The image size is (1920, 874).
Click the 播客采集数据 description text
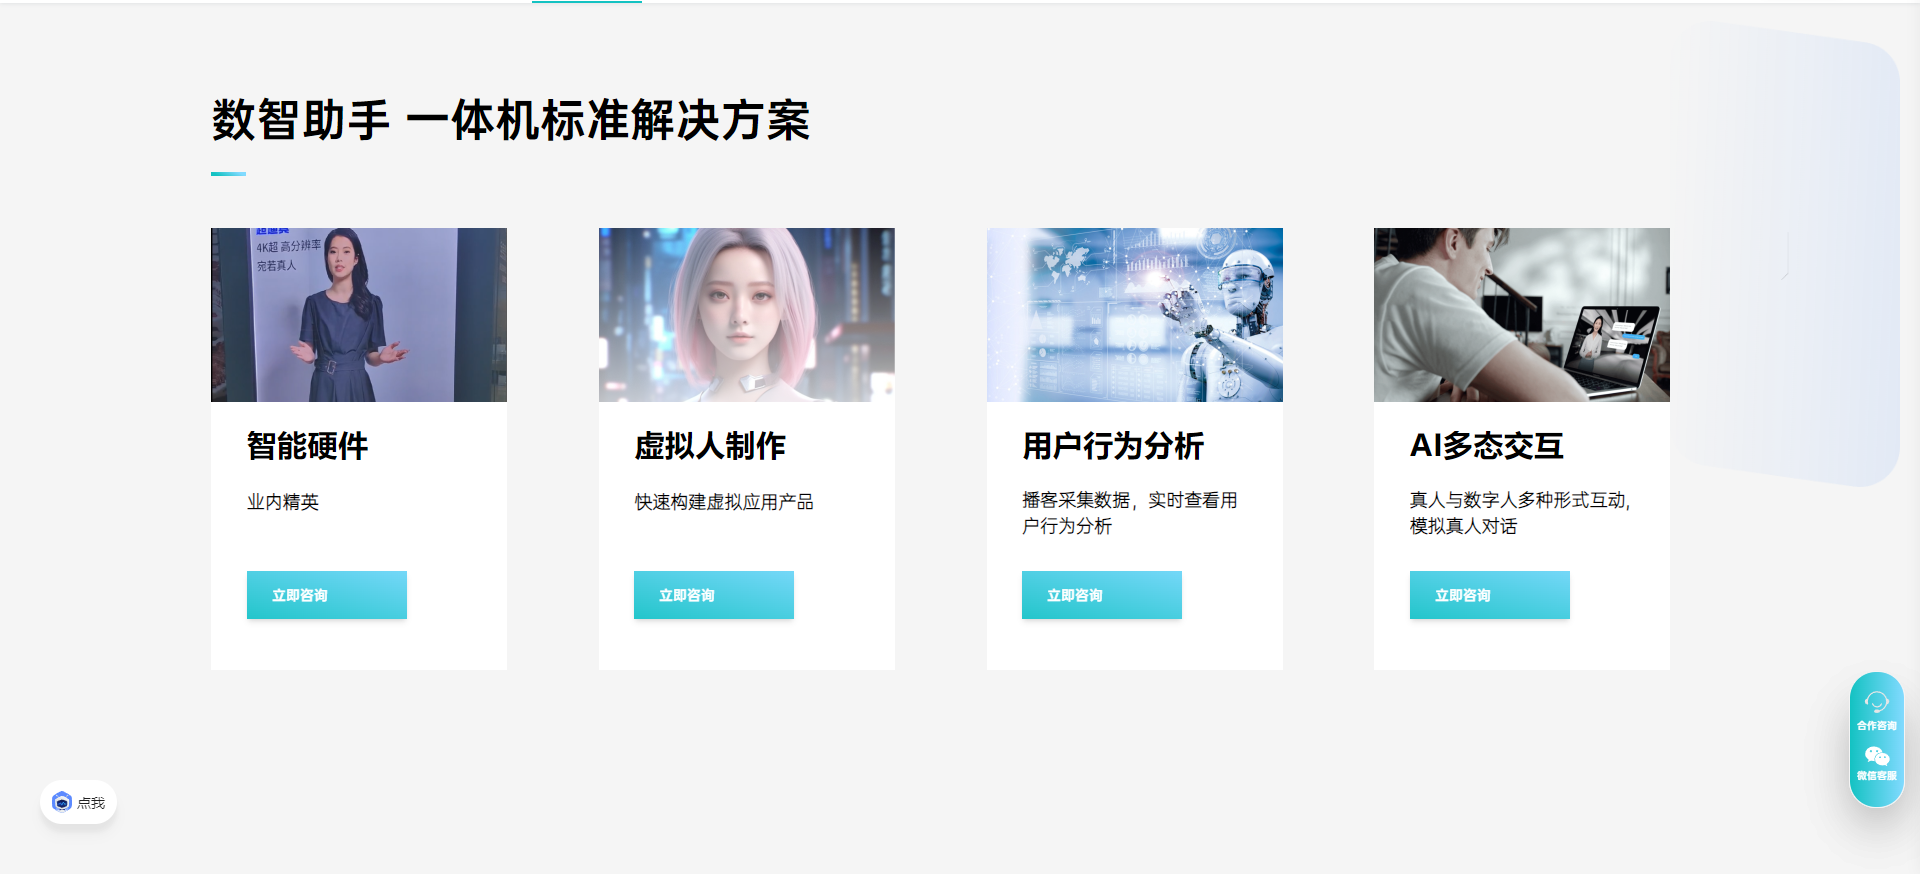click(x=1130, y=513)
